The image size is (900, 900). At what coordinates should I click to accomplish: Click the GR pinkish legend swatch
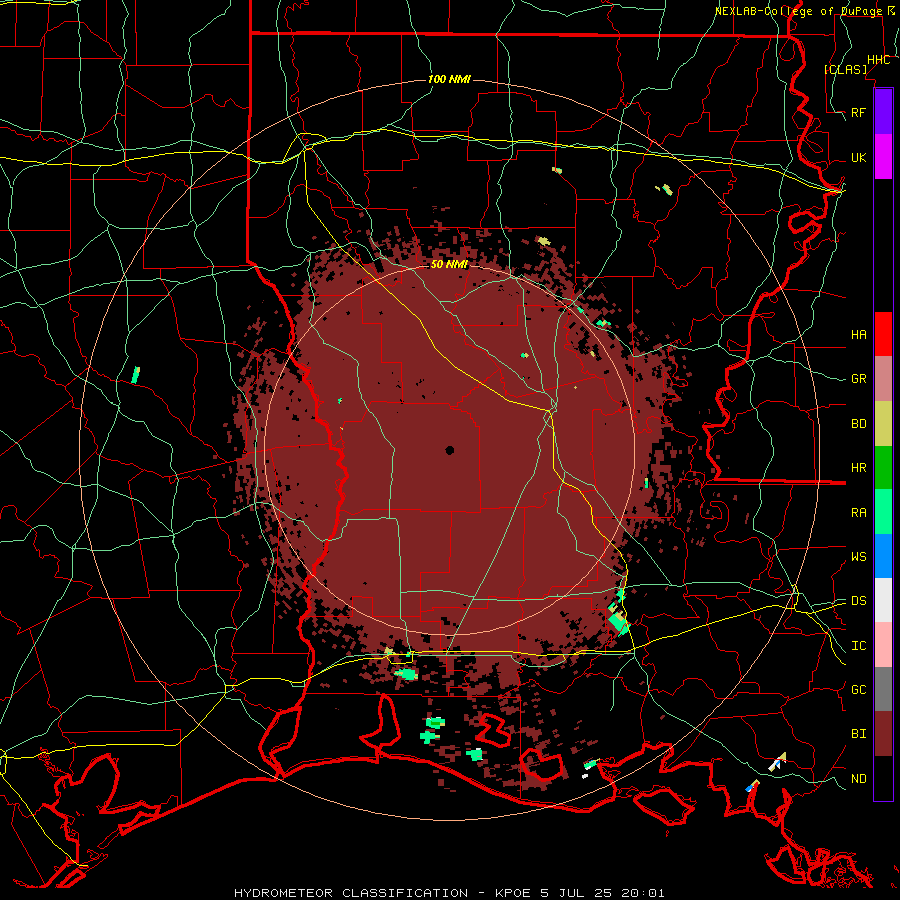(883, 379)
